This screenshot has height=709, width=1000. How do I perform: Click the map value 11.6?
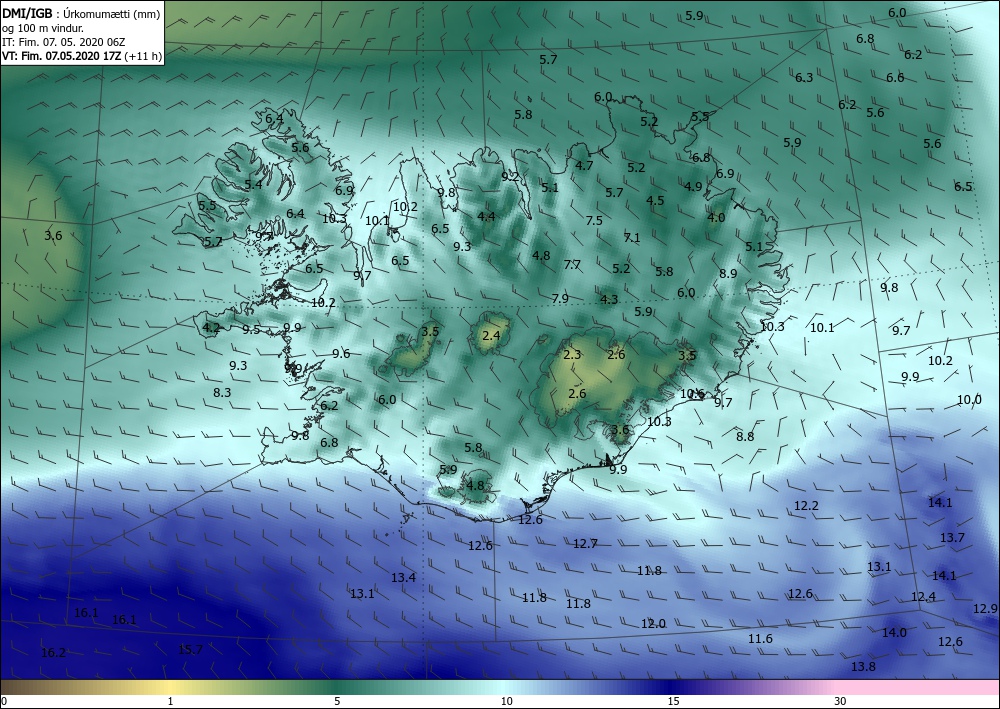[760, 639]
